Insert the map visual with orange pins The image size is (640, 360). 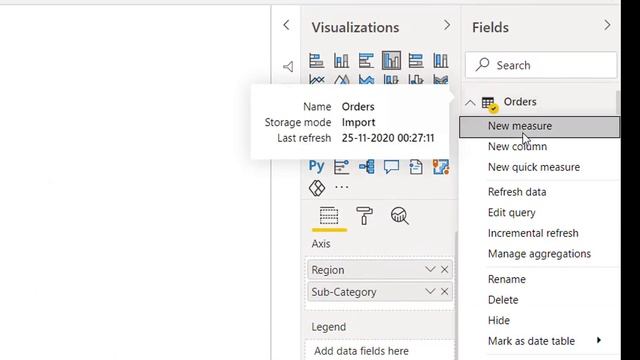(x=441, y=167)
